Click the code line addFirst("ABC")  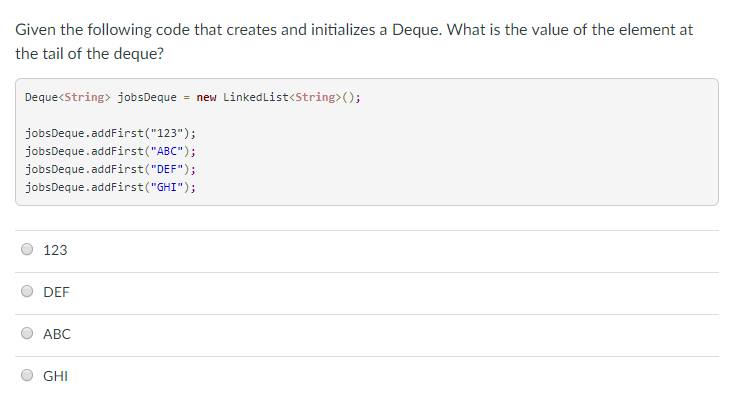110,151
